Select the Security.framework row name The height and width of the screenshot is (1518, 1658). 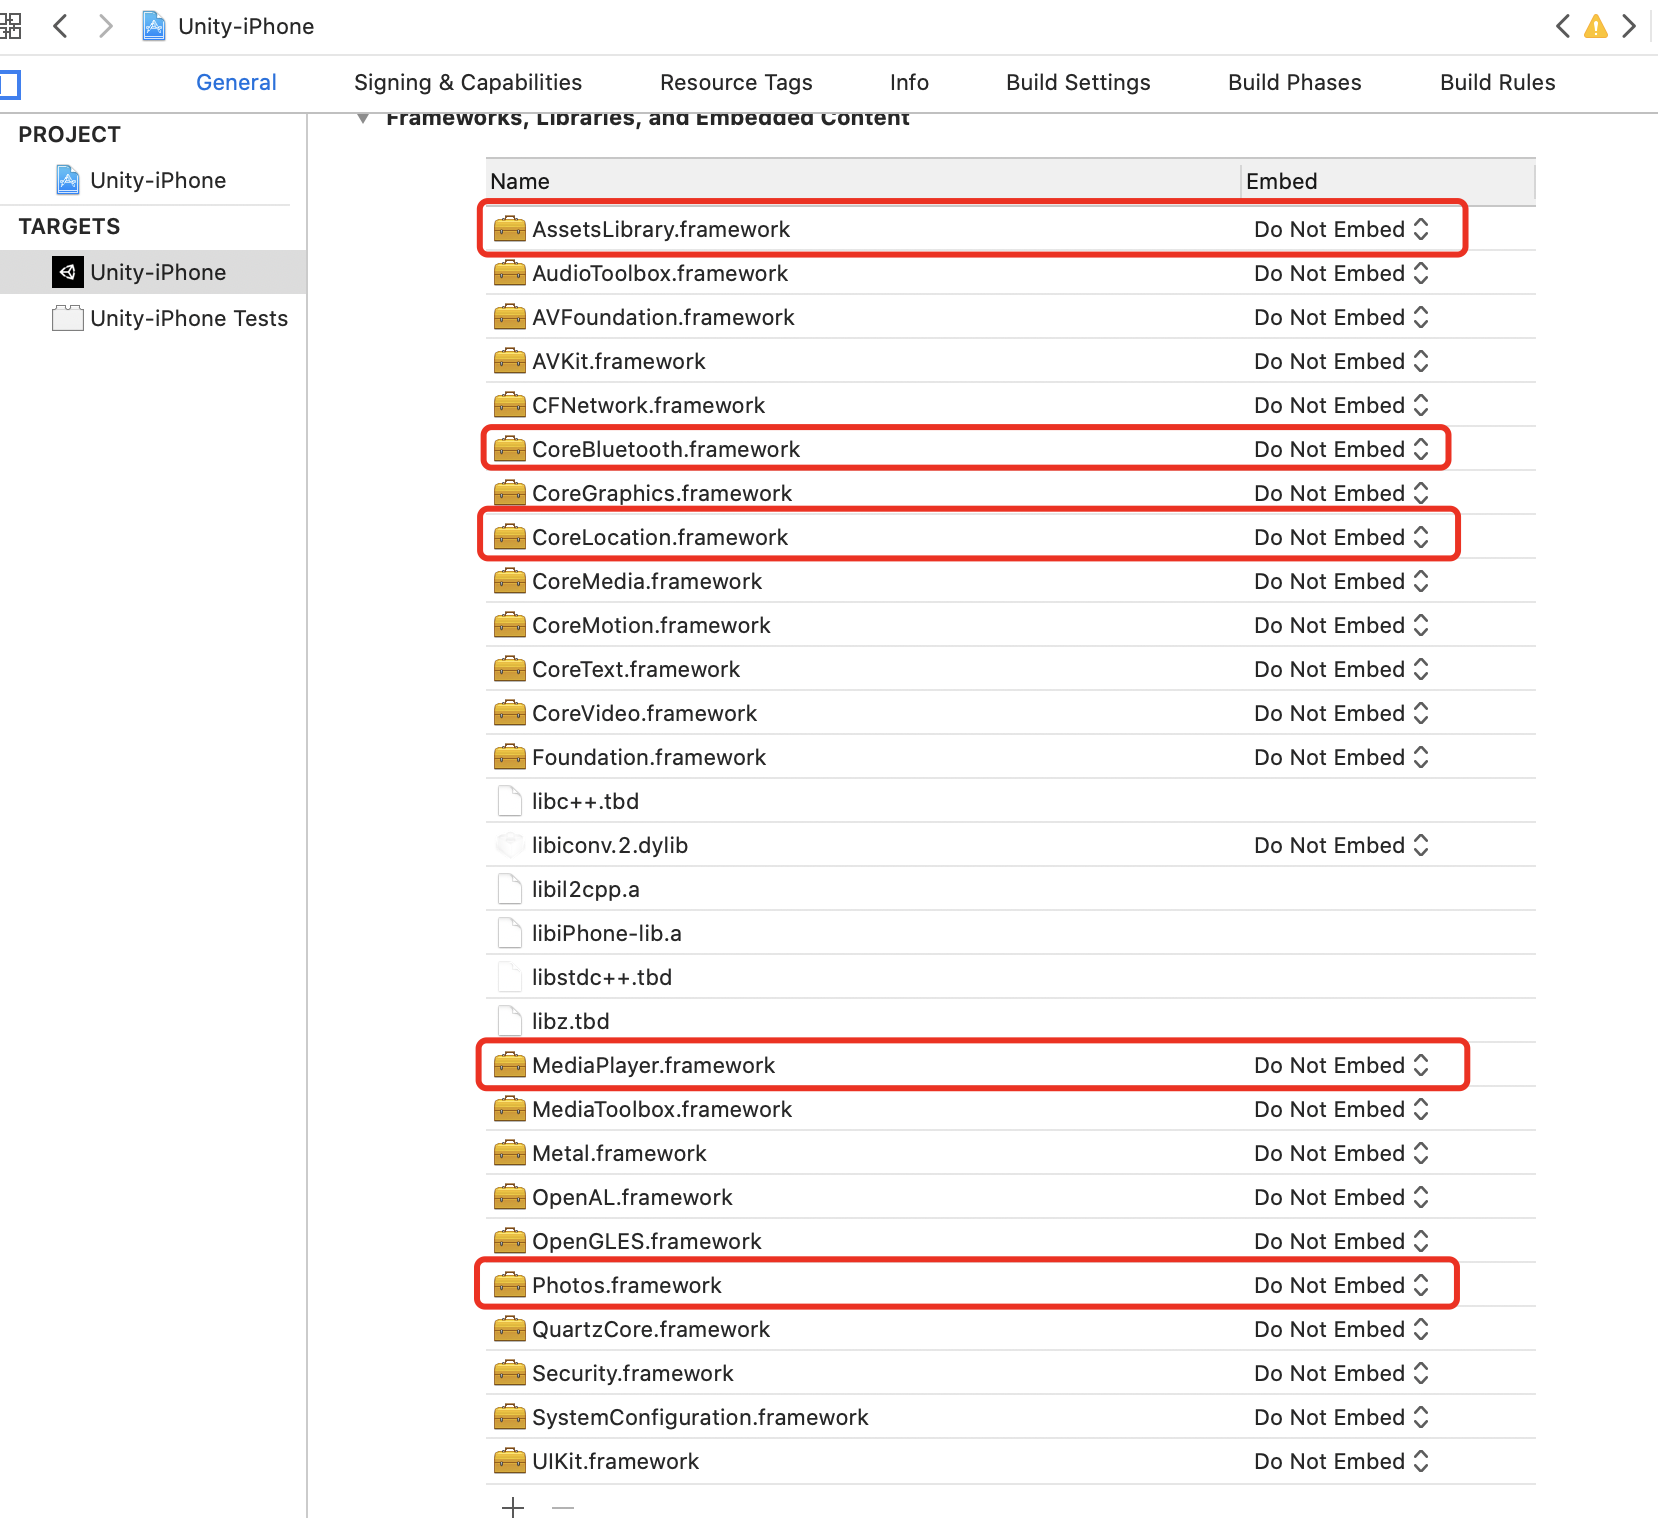coord(633,1373)
